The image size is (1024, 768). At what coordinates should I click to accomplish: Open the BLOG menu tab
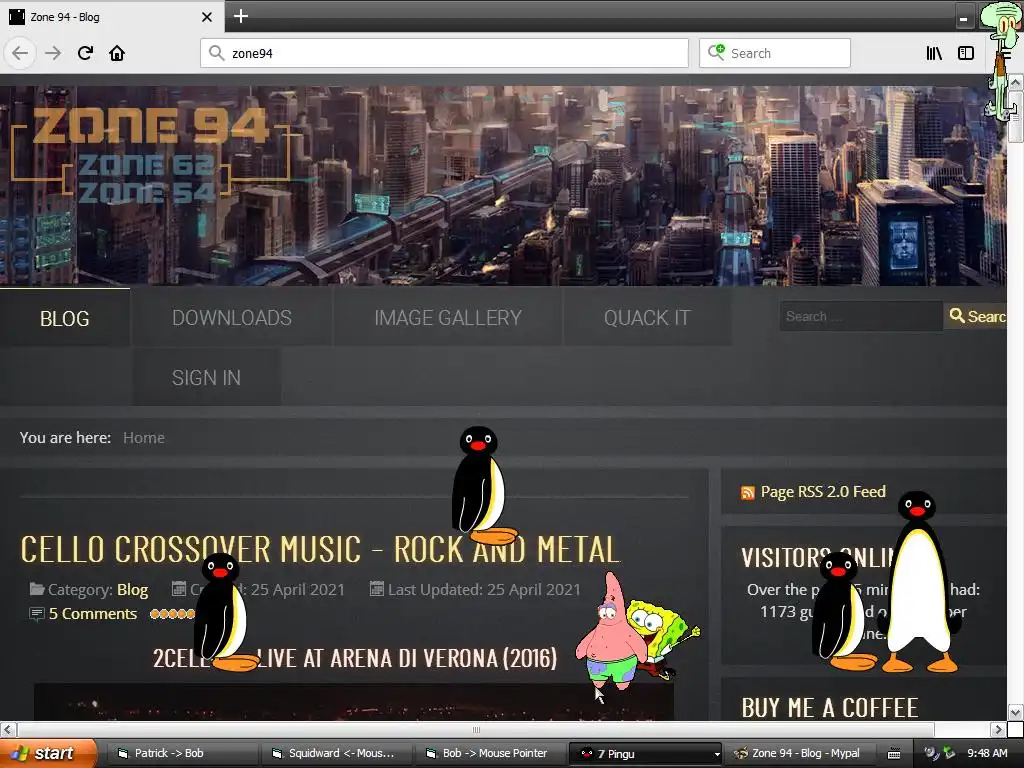click(65, 318)
